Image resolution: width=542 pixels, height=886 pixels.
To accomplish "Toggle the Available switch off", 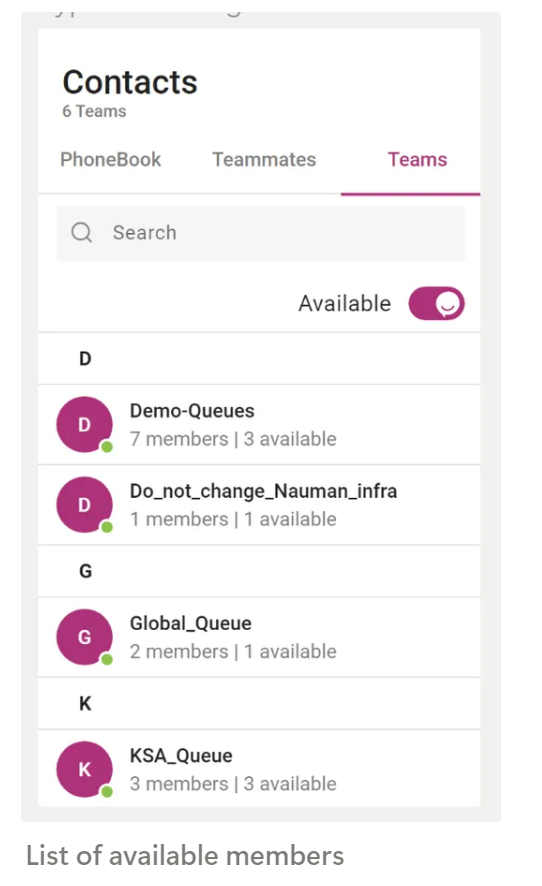I will pos(436,303).
